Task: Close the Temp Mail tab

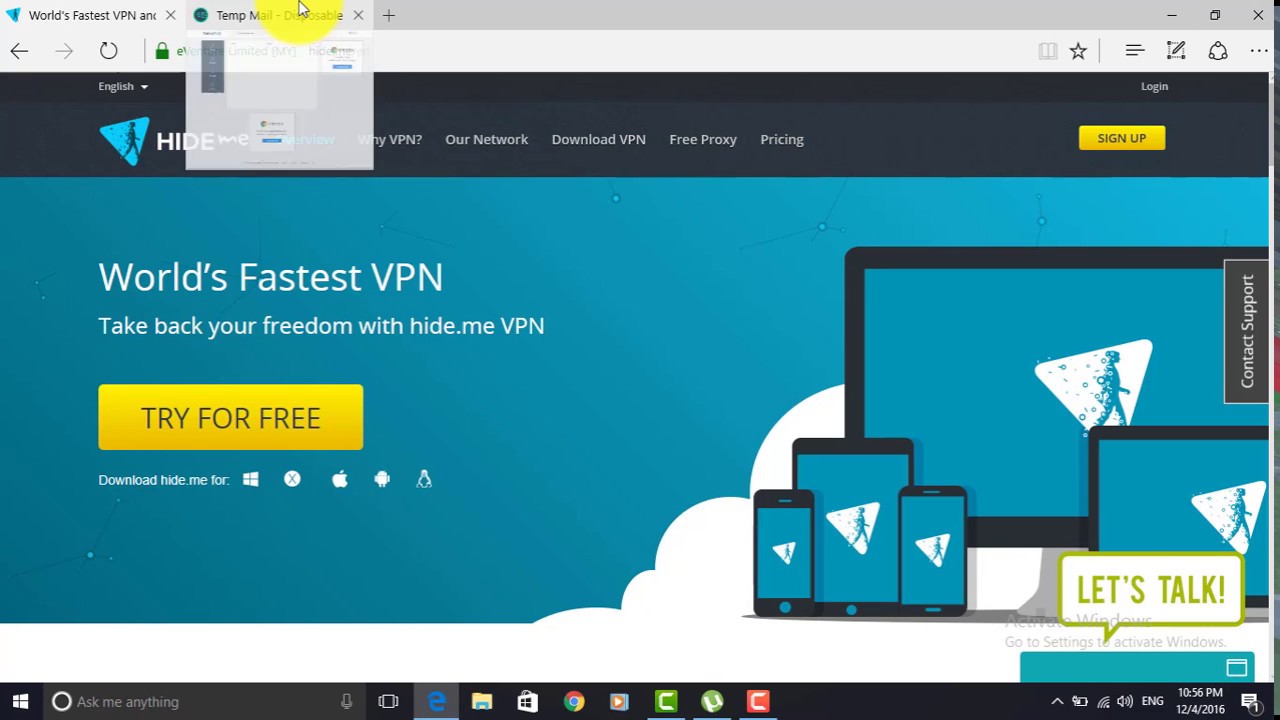Action: (358, 15)
